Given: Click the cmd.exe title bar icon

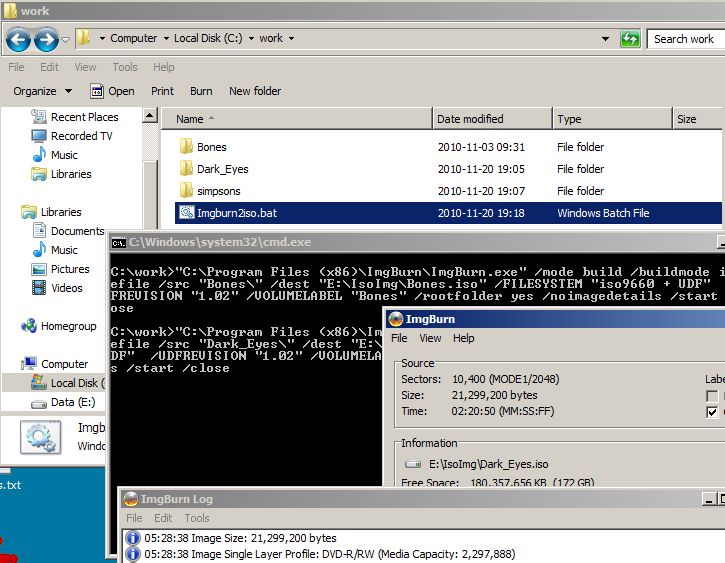Looking at the screenshot, I should (x=119, y=243).
